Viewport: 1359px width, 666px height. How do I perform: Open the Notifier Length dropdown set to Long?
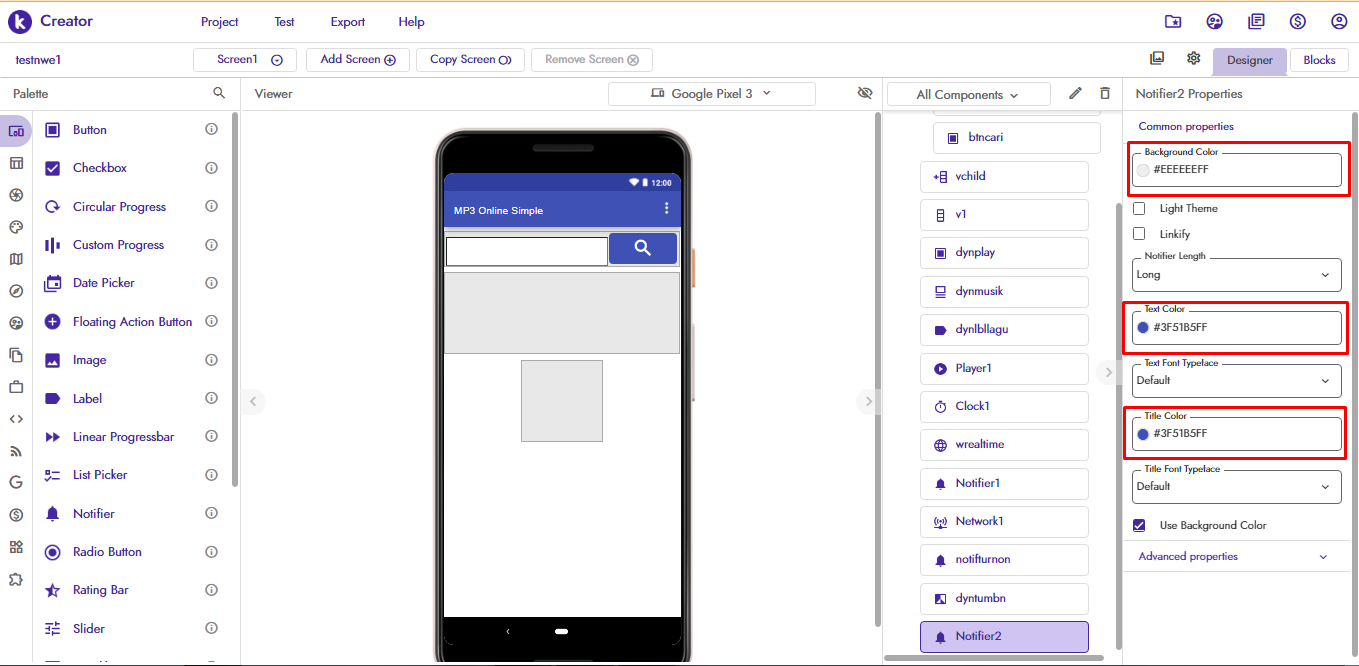click(x=1236, y=274)
